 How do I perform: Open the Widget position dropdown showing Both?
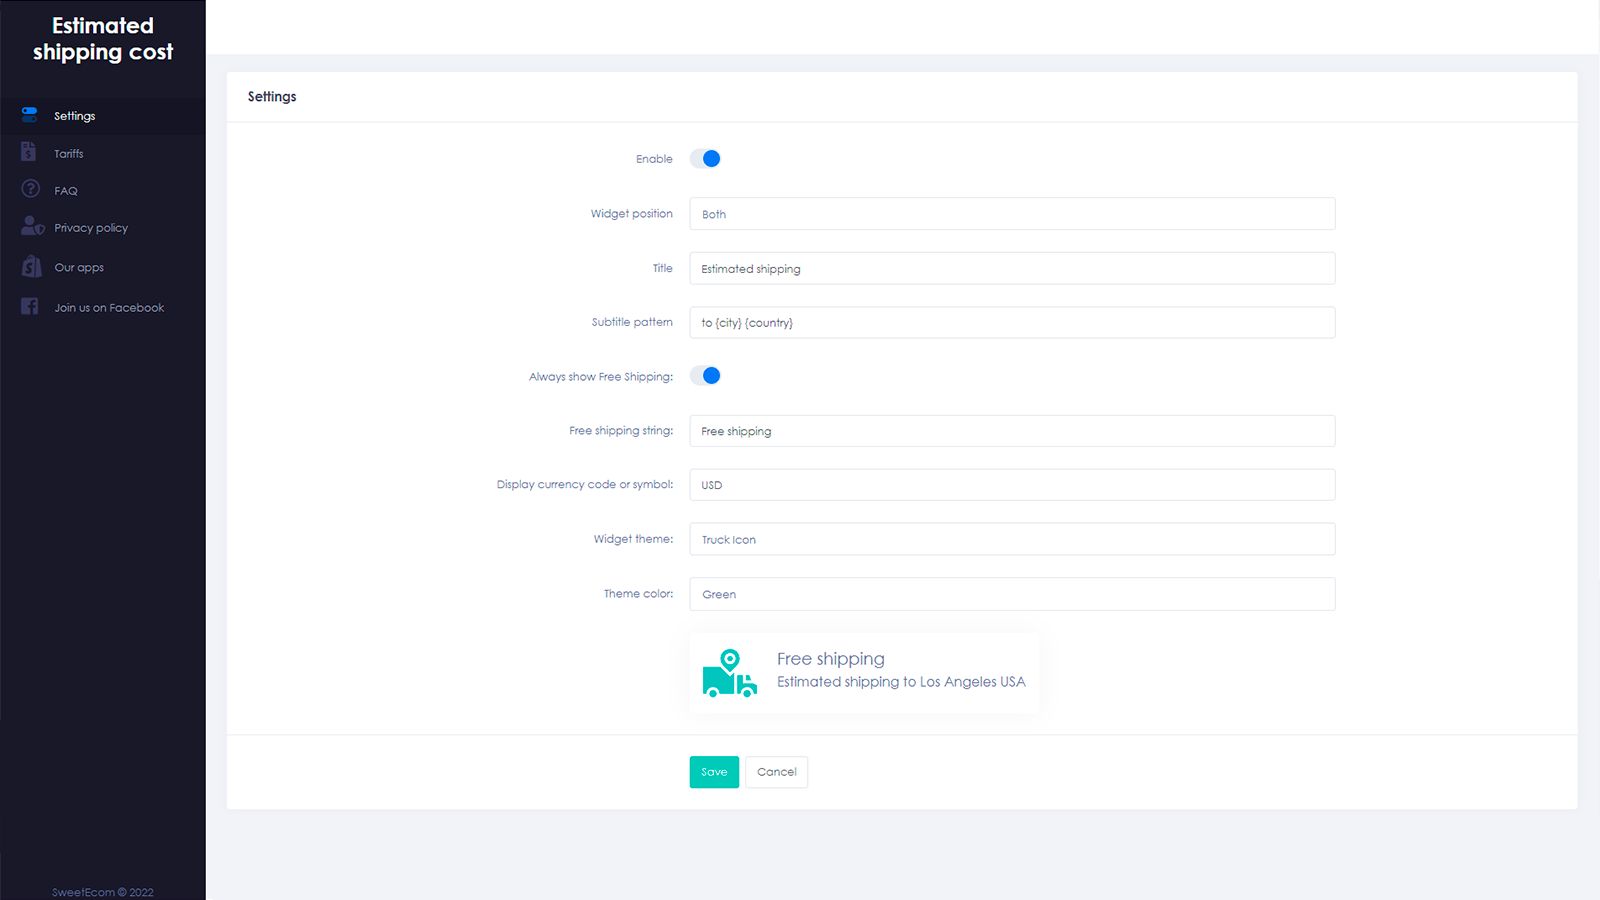1011,213
